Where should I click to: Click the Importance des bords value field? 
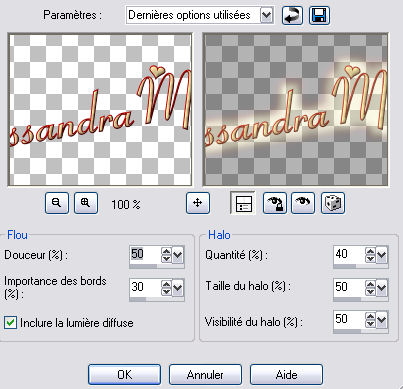point(145,287)
